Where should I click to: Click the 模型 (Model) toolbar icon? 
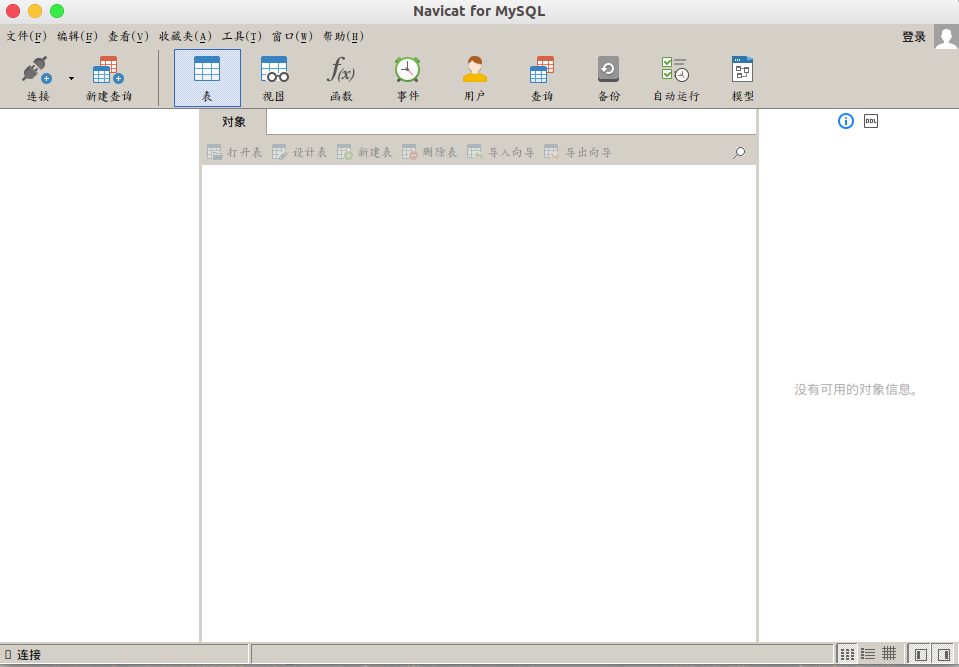[x=742, y=70]
